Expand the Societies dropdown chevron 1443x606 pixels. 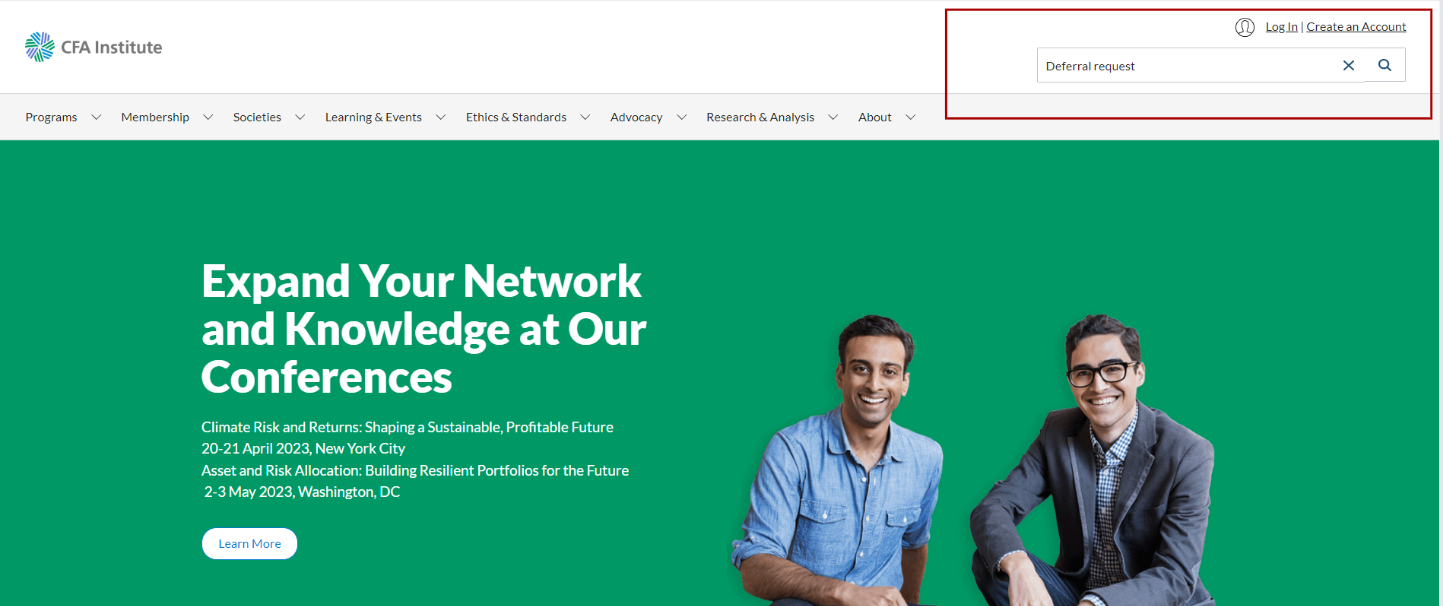click(300, 117)
